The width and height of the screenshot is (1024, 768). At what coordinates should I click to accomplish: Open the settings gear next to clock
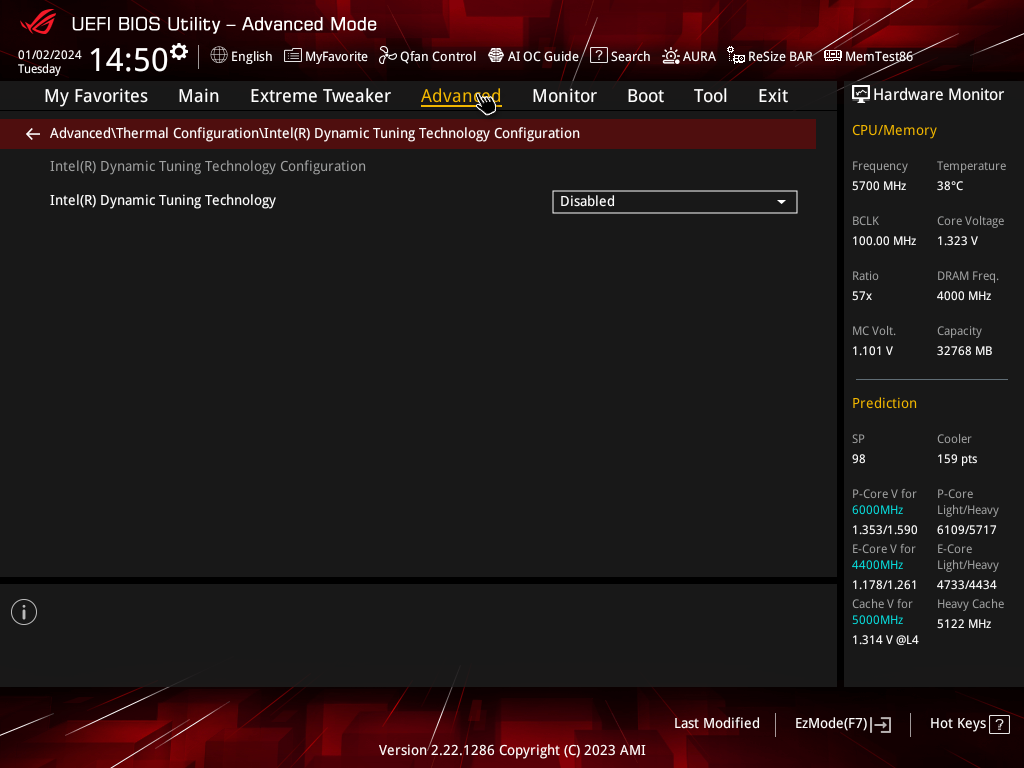click(x=179, y=52)
